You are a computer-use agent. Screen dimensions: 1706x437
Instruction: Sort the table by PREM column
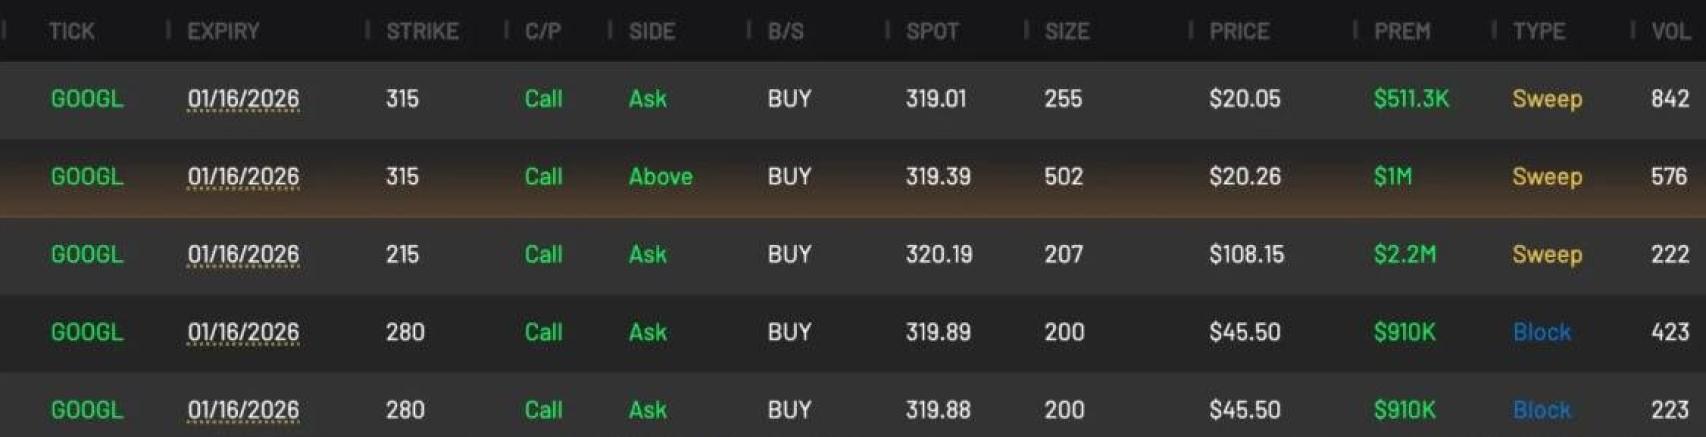click(x=1401, y=31)
